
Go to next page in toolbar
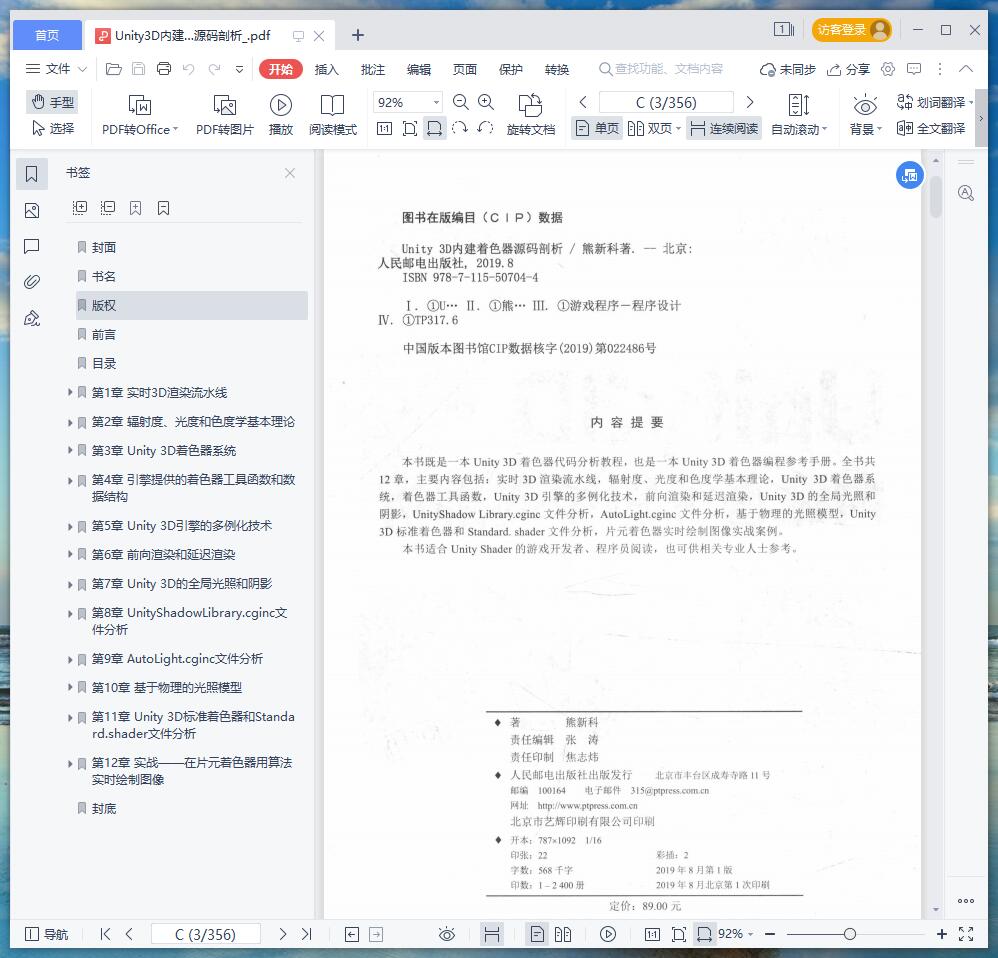click(x=750, y=102)
